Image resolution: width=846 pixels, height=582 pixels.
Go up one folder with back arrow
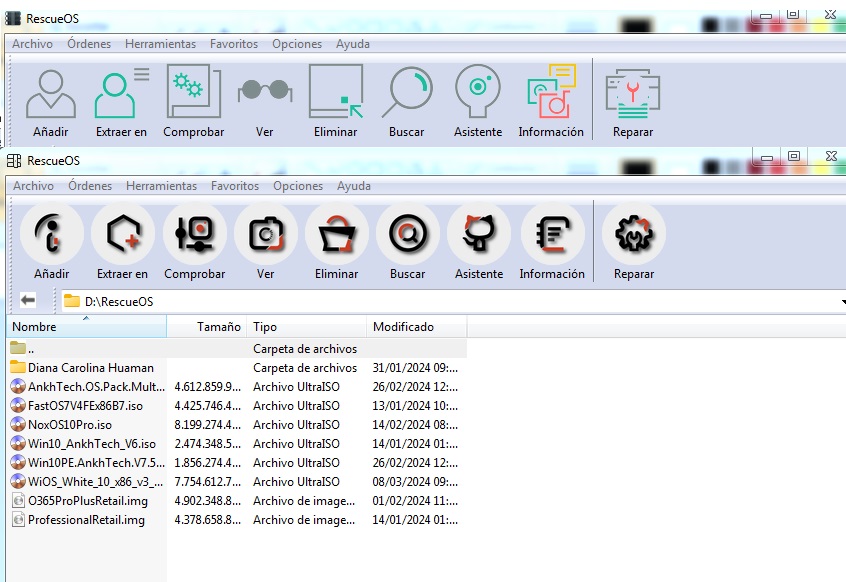pos(28,300)
